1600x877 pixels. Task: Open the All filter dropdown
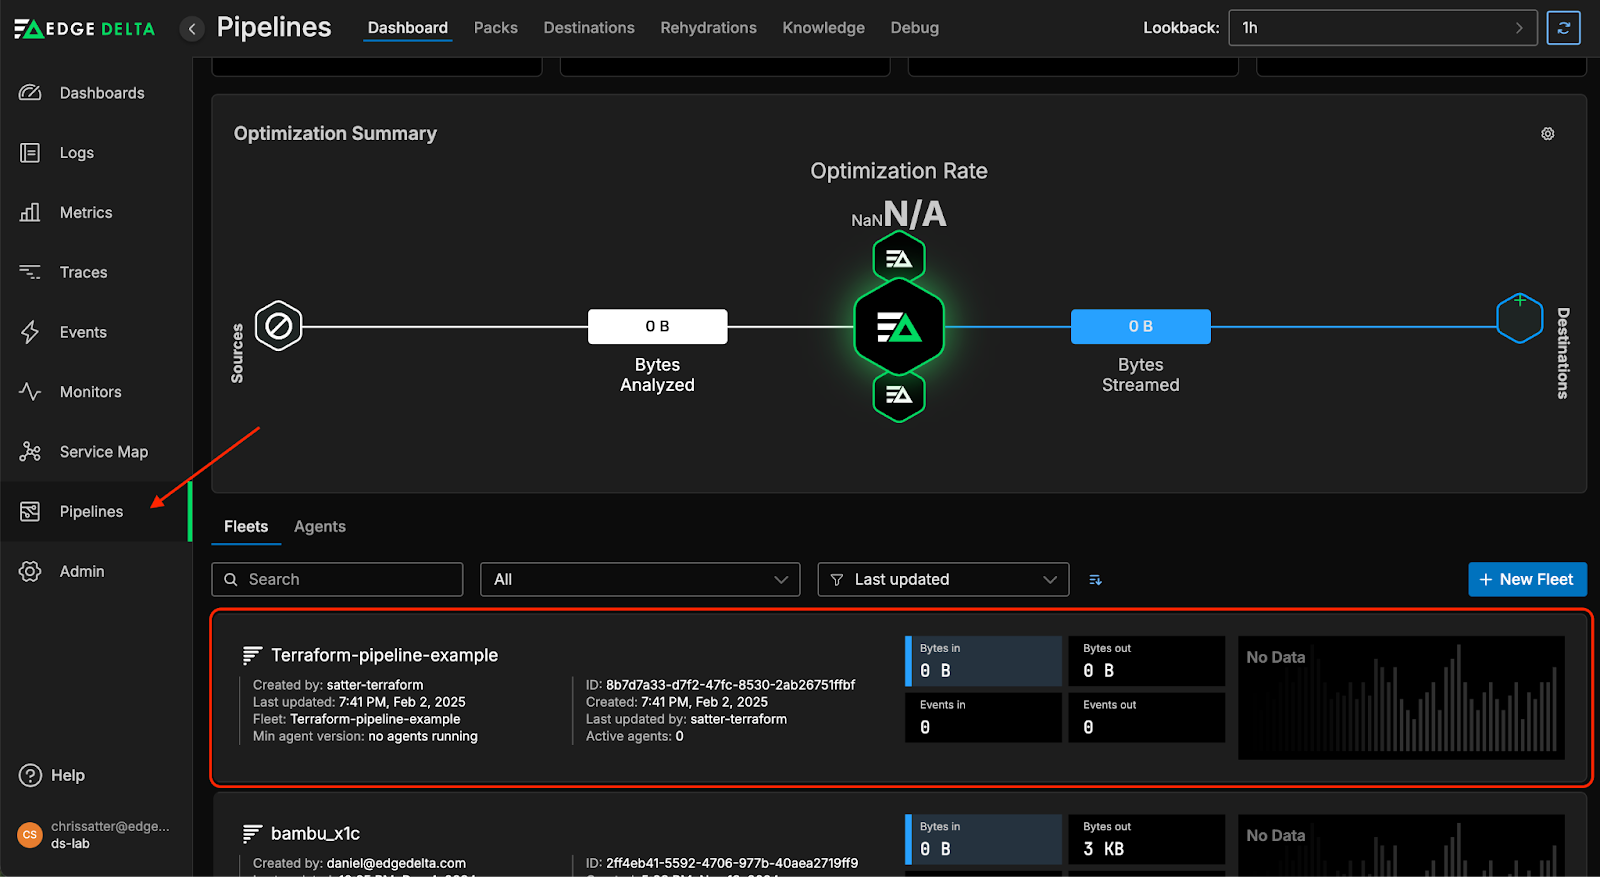point(640,580)
